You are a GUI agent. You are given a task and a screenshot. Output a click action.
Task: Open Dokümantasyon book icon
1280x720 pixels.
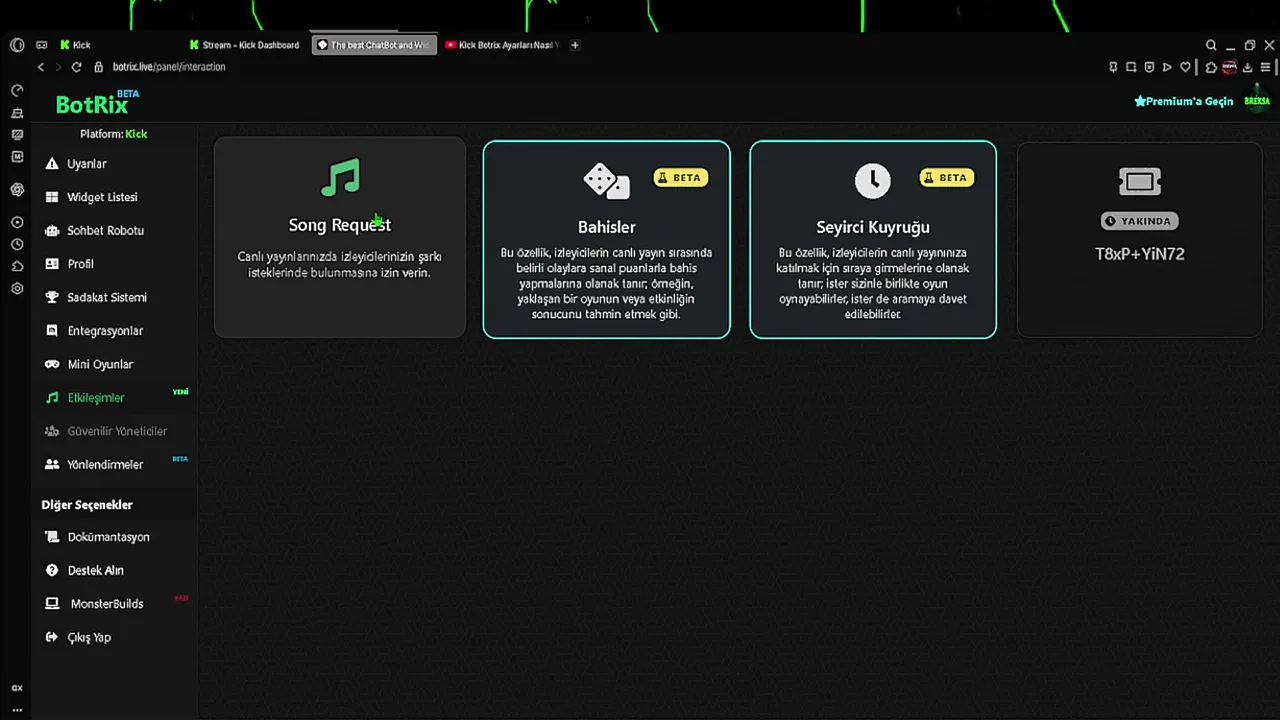(x=52, y=537)
